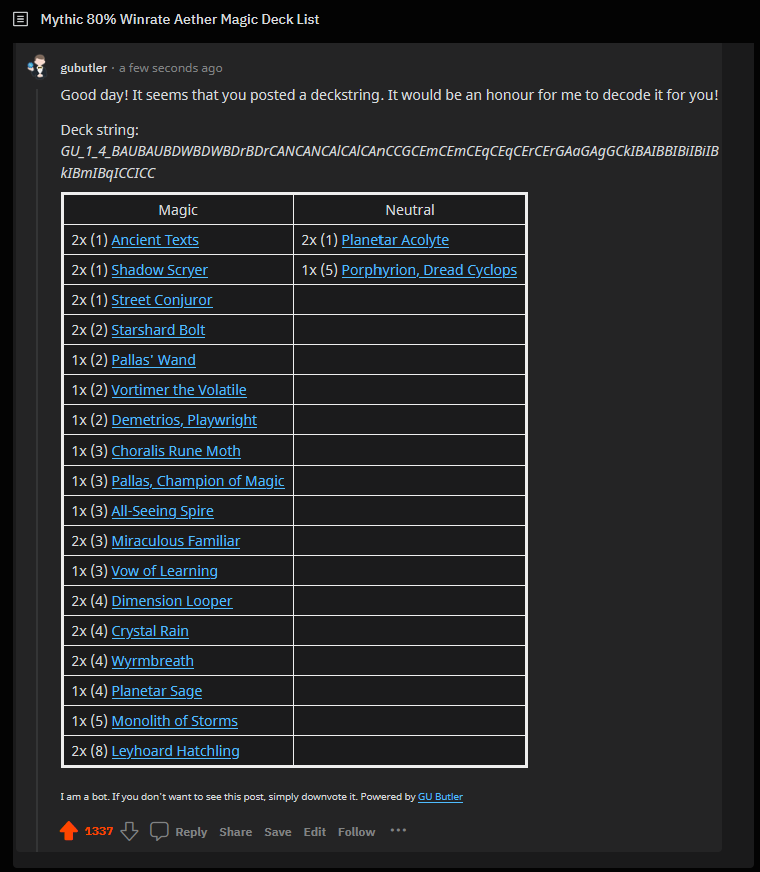Click the comment bubble reply icon
The image size is (760, 872).
tap(159, 831)
